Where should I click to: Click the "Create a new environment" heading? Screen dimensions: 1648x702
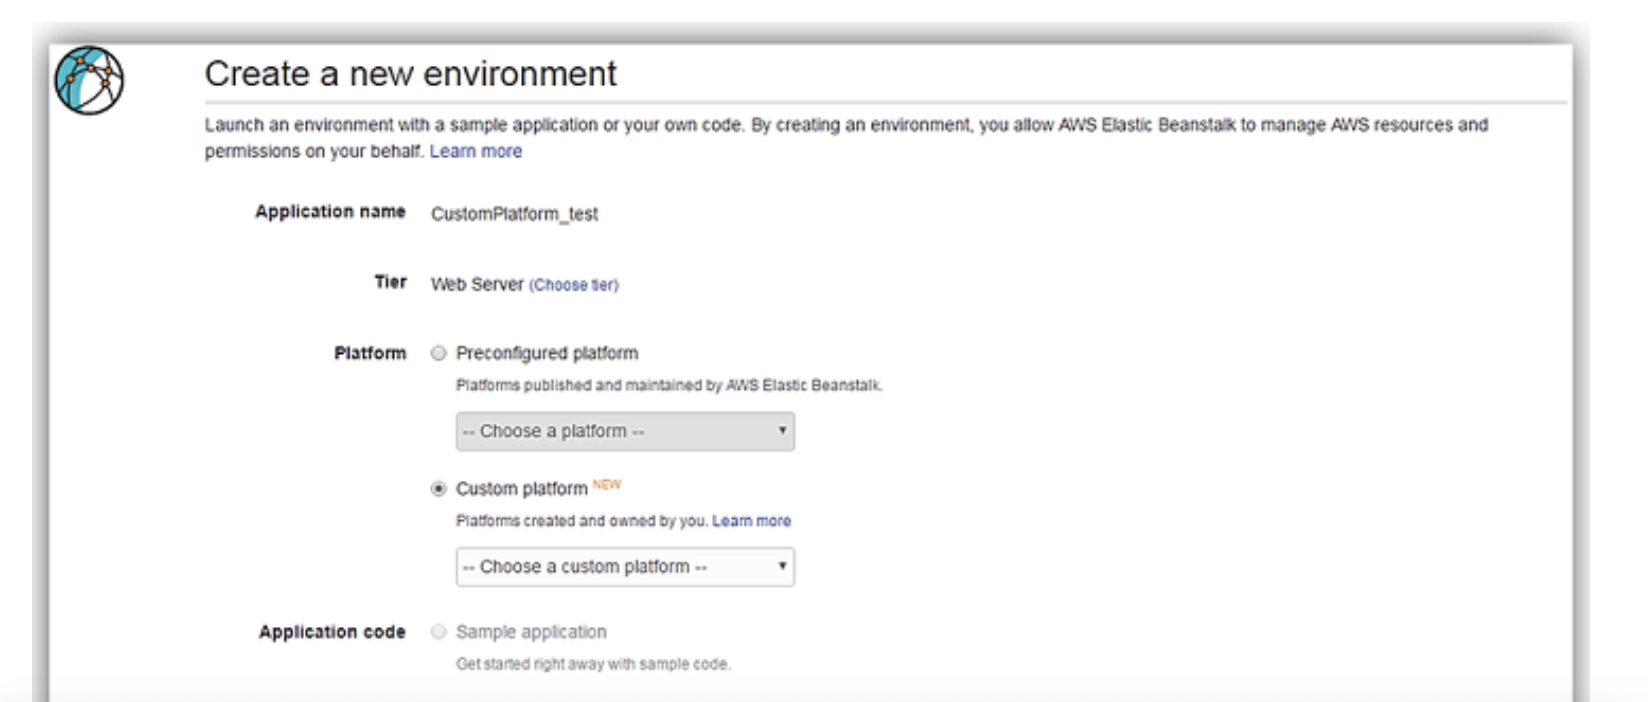[410, 74]
